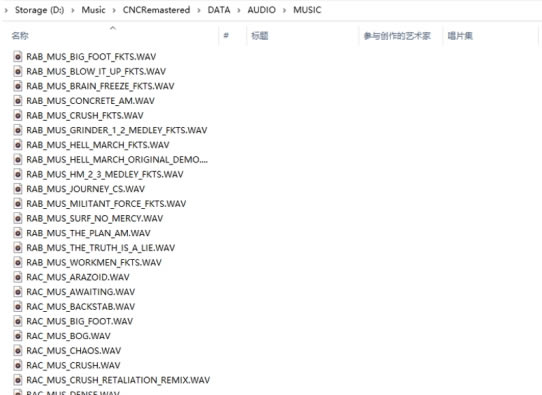Click the file icon beside RAB_MUS_CONCRETE_AM.WAV
The height and width of the screenshot is (395, 542).
pyautogui.click(x=18, y=101)
